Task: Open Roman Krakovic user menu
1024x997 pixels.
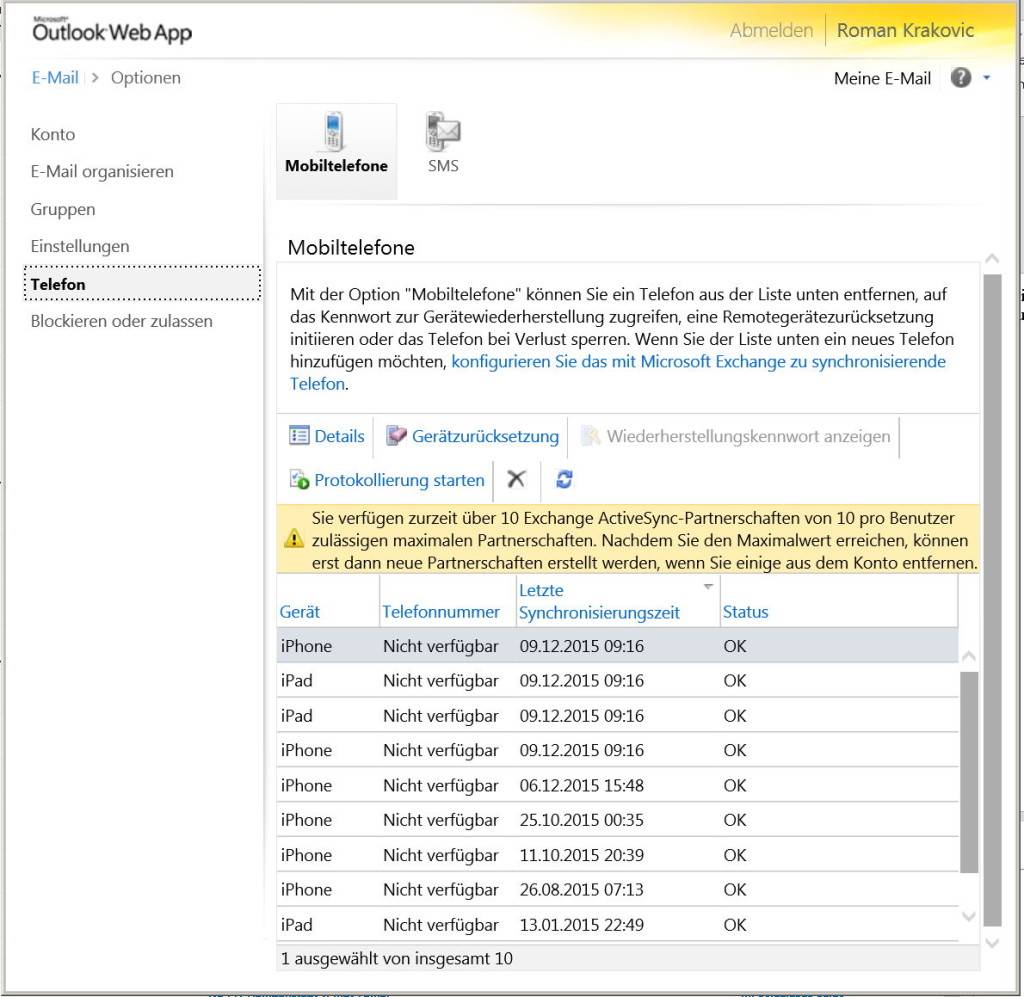Action: pos(905,31)
